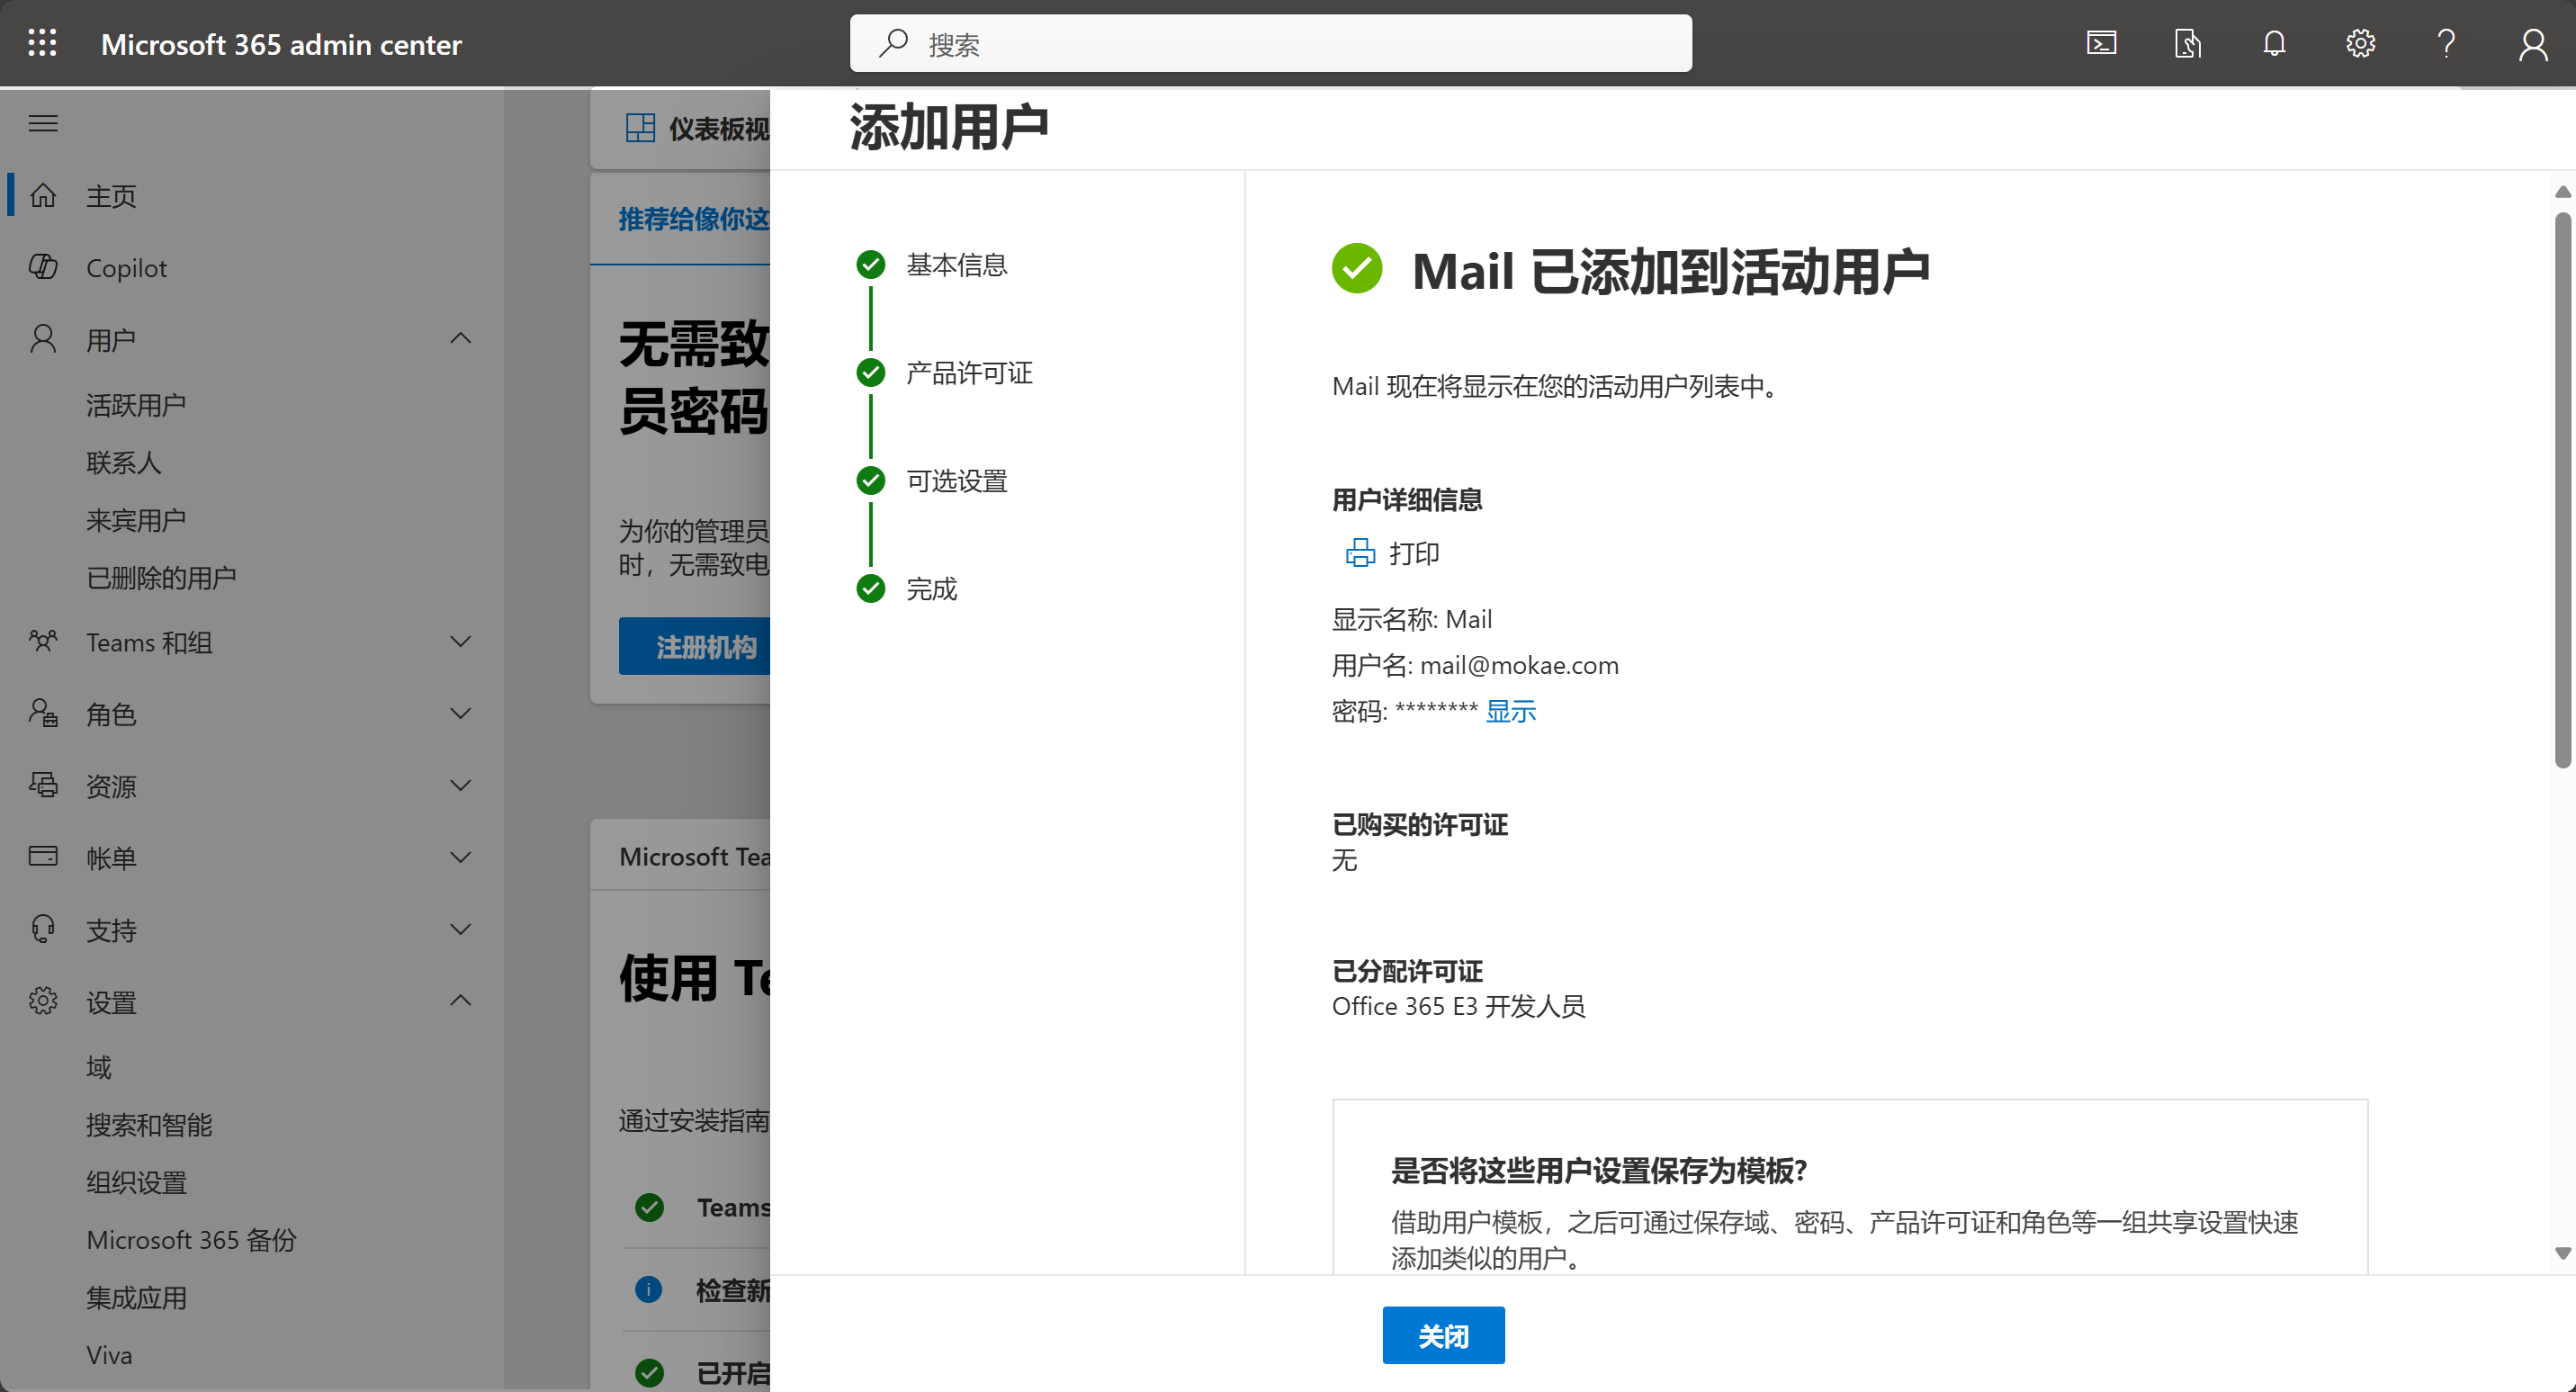Click the 显示 password link
This screenshot has width=2576, height=1392.
pyautogui.click(x=1510, y=711)
